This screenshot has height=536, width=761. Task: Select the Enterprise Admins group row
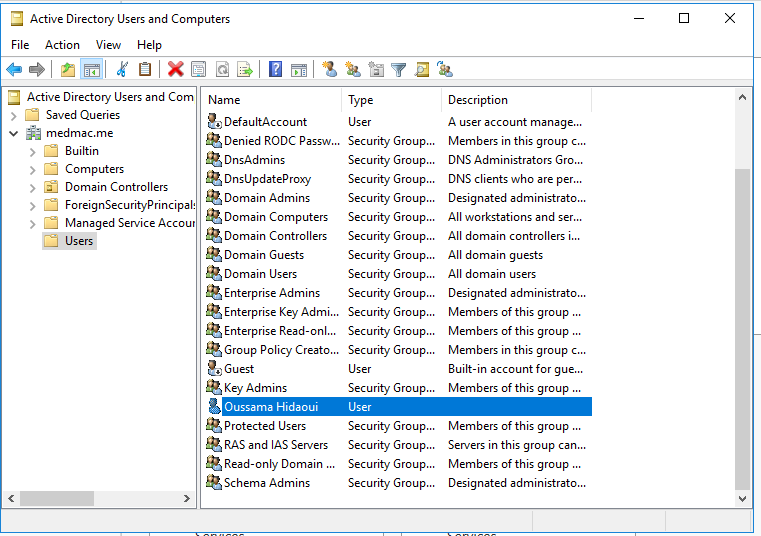click(x=397, y=293)
